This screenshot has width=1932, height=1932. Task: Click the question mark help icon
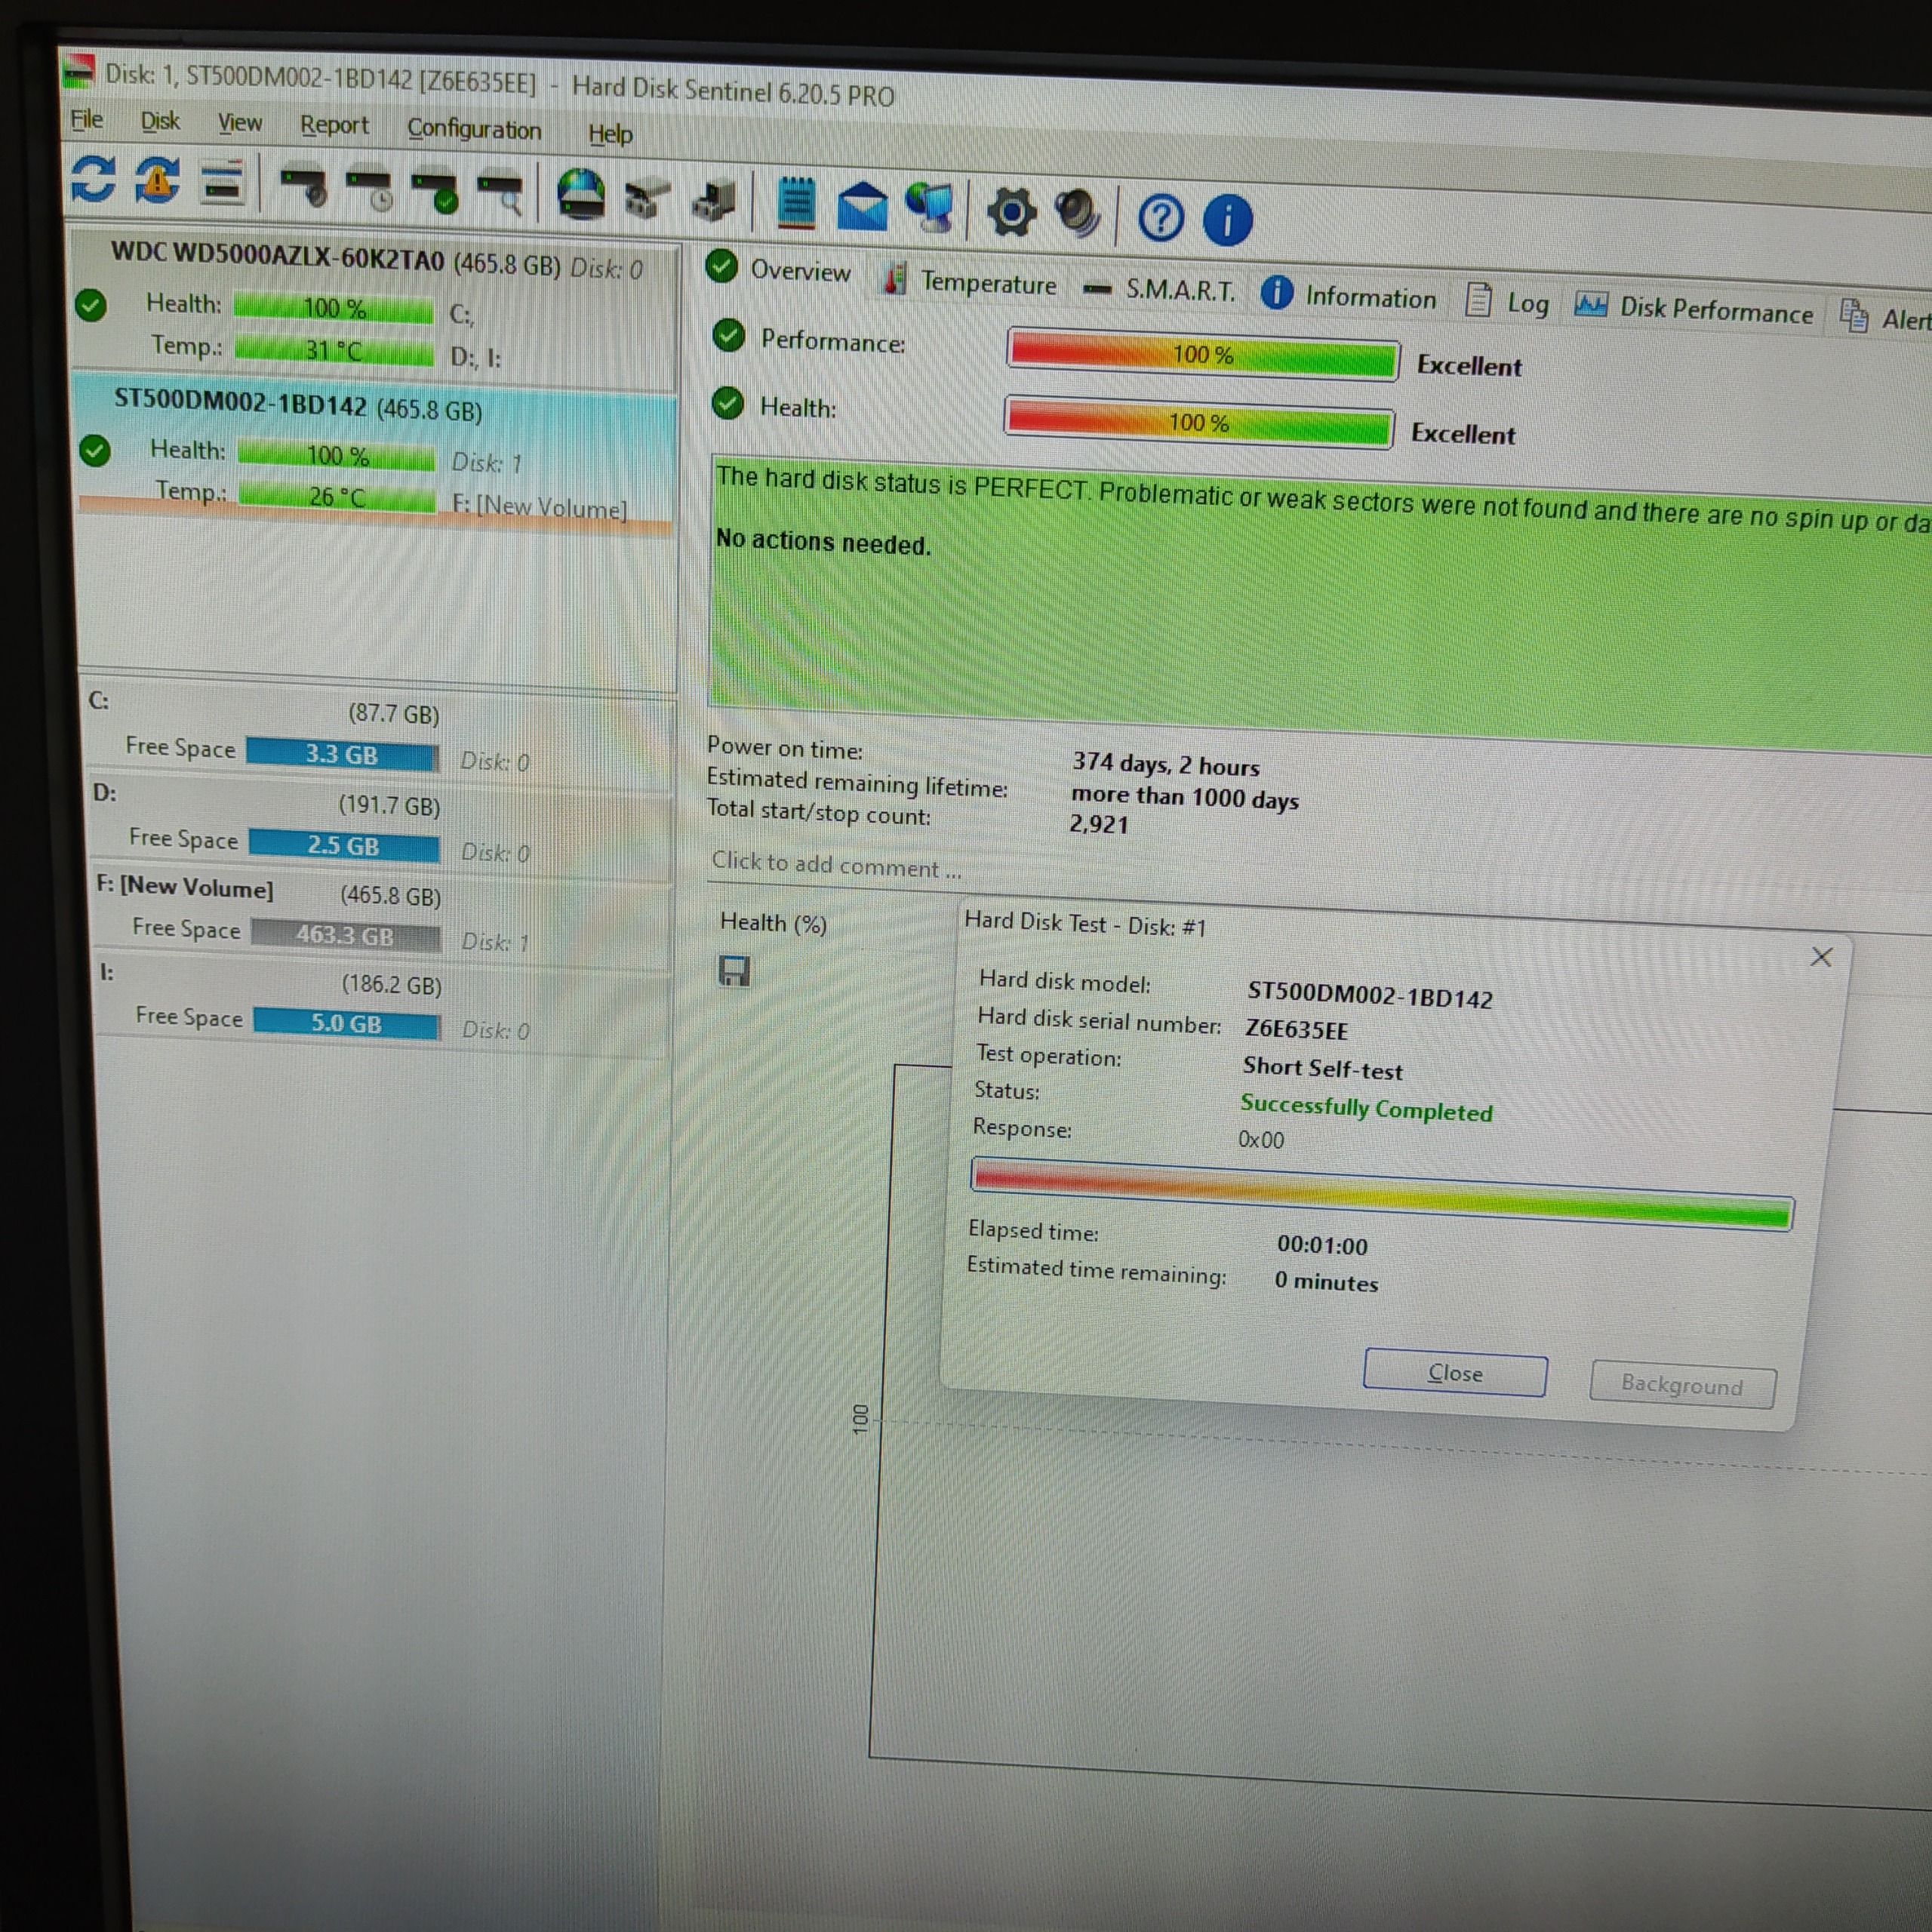1161,218
